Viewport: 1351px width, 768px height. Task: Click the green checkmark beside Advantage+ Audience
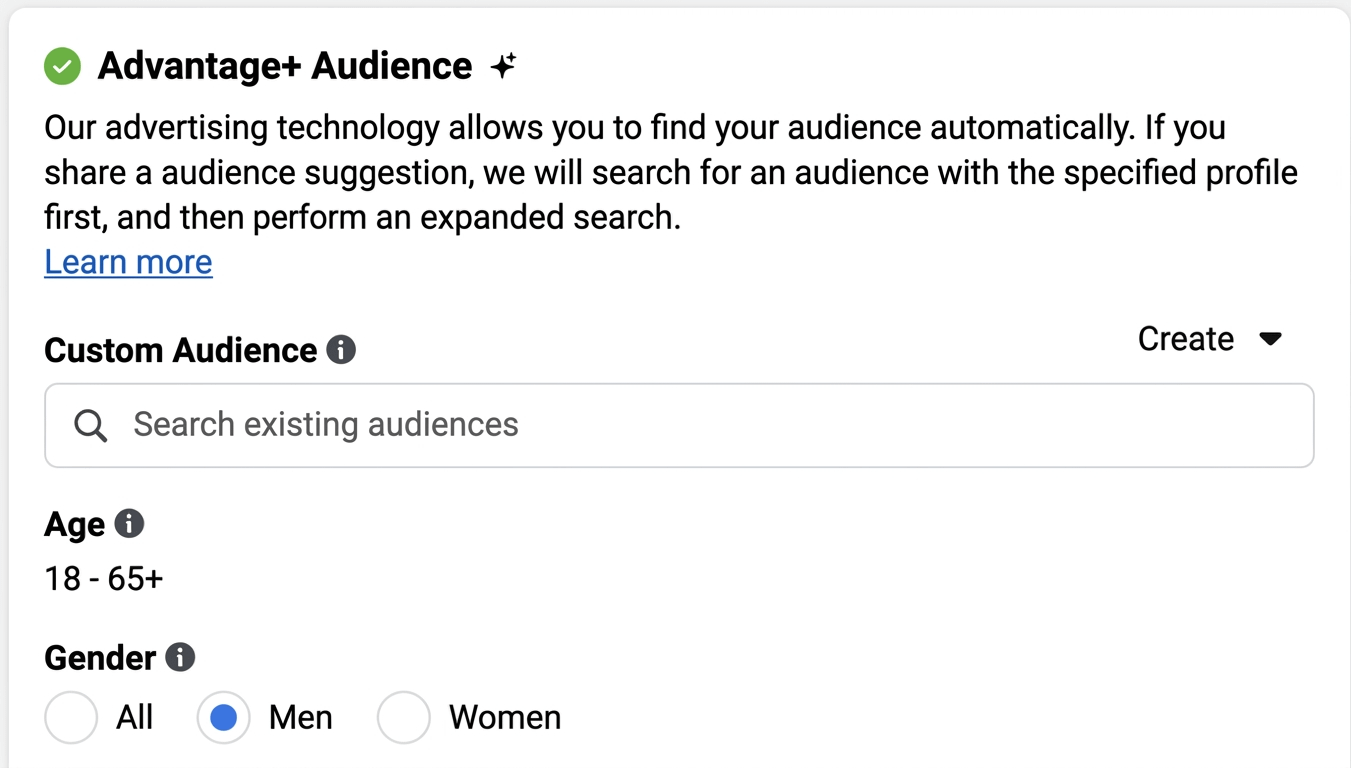pyautogui.click(x=62, y=67)
